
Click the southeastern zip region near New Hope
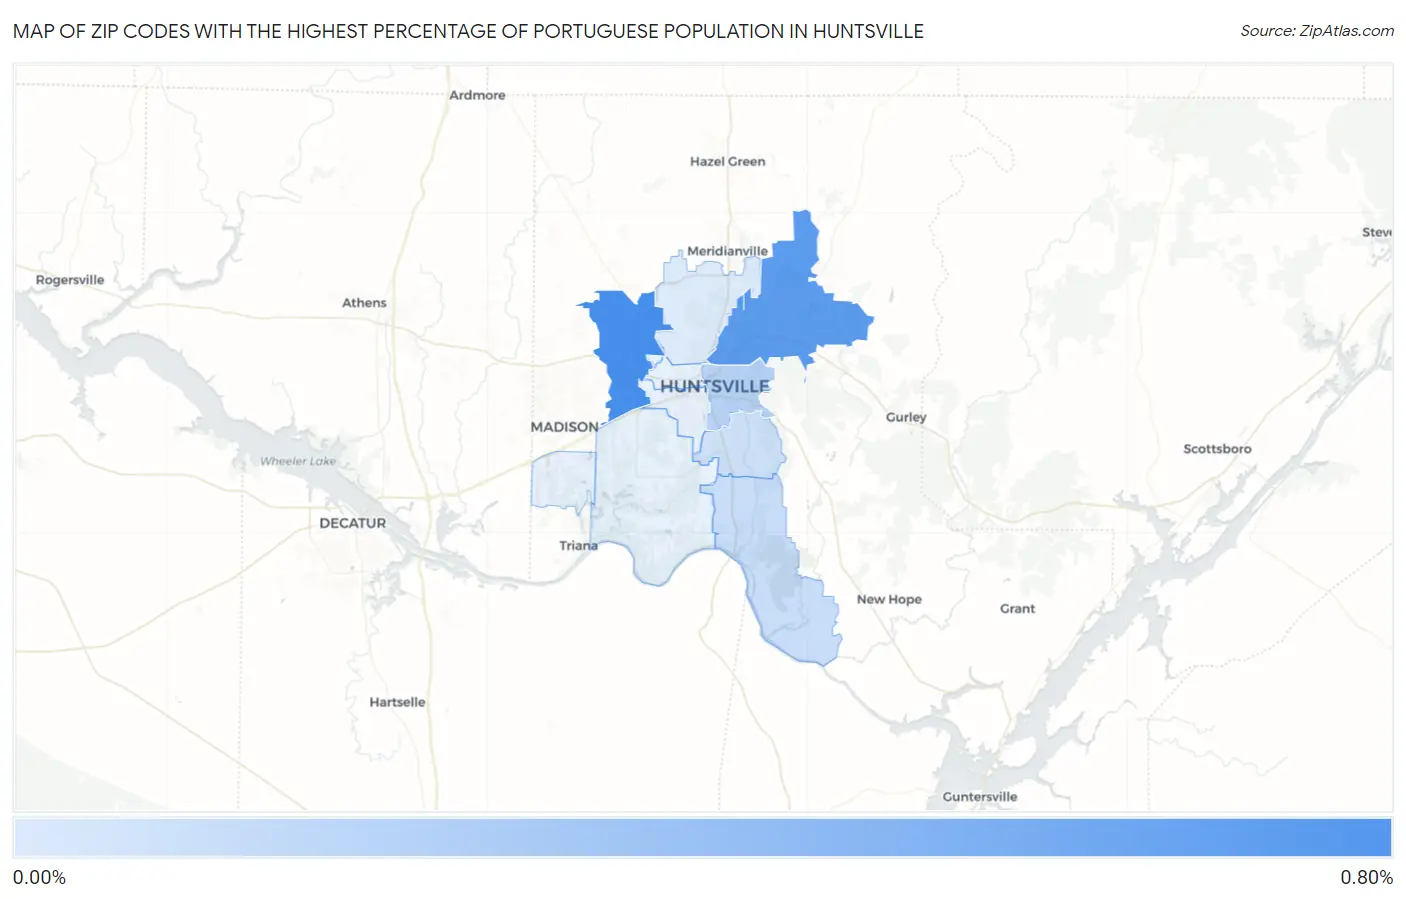(775, 570)
